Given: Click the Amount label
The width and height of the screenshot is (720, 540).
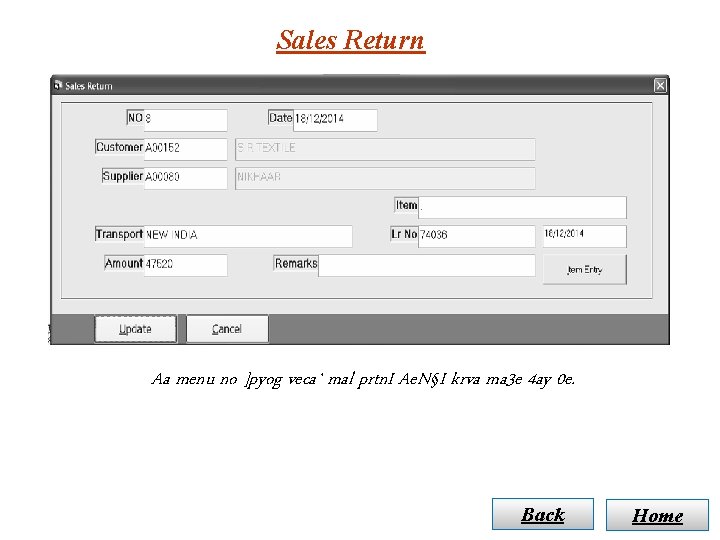Looking at the screenshot, I should pyautogui.click(x=124, y=263).
